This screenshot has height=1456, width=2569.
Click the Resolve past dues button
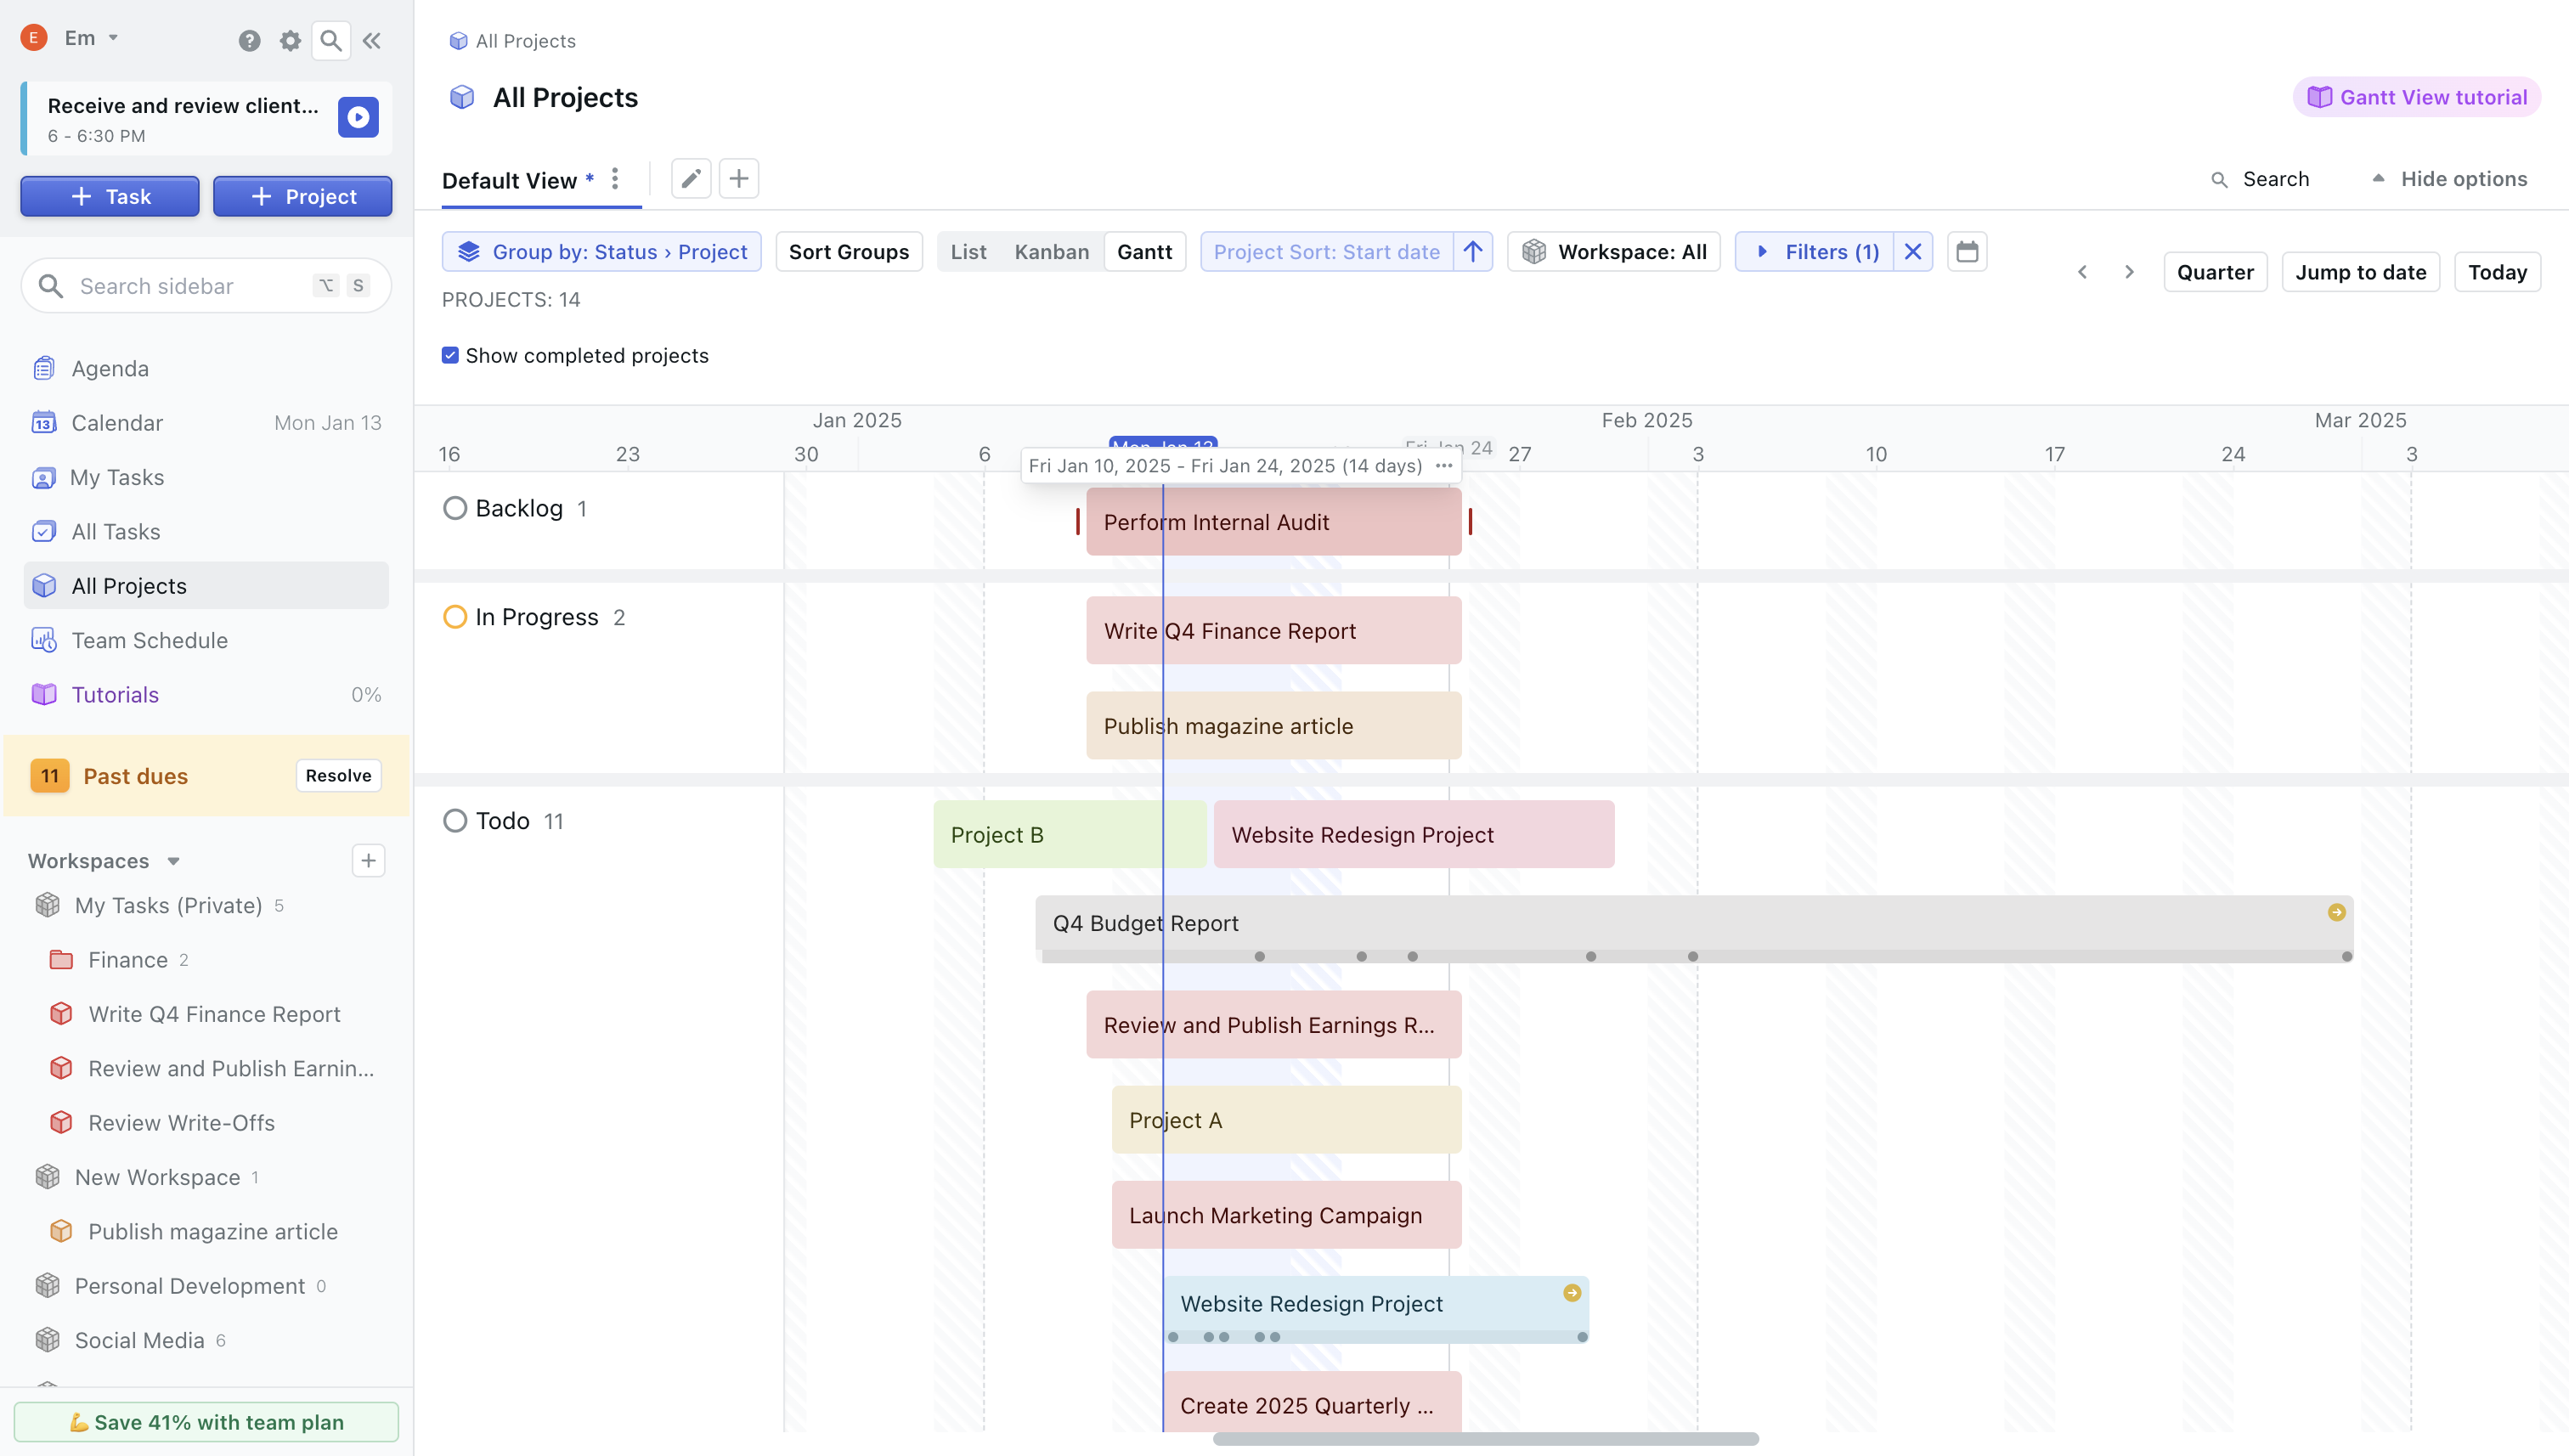[338, 775]
